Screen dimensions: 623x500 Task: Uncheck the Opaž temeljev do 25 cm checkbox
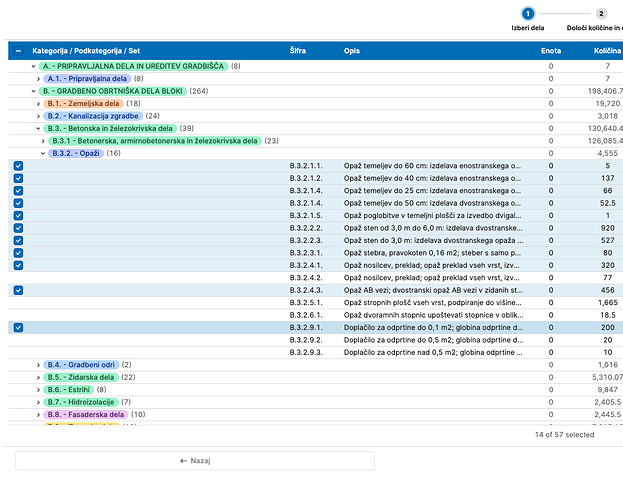point(18,191)
